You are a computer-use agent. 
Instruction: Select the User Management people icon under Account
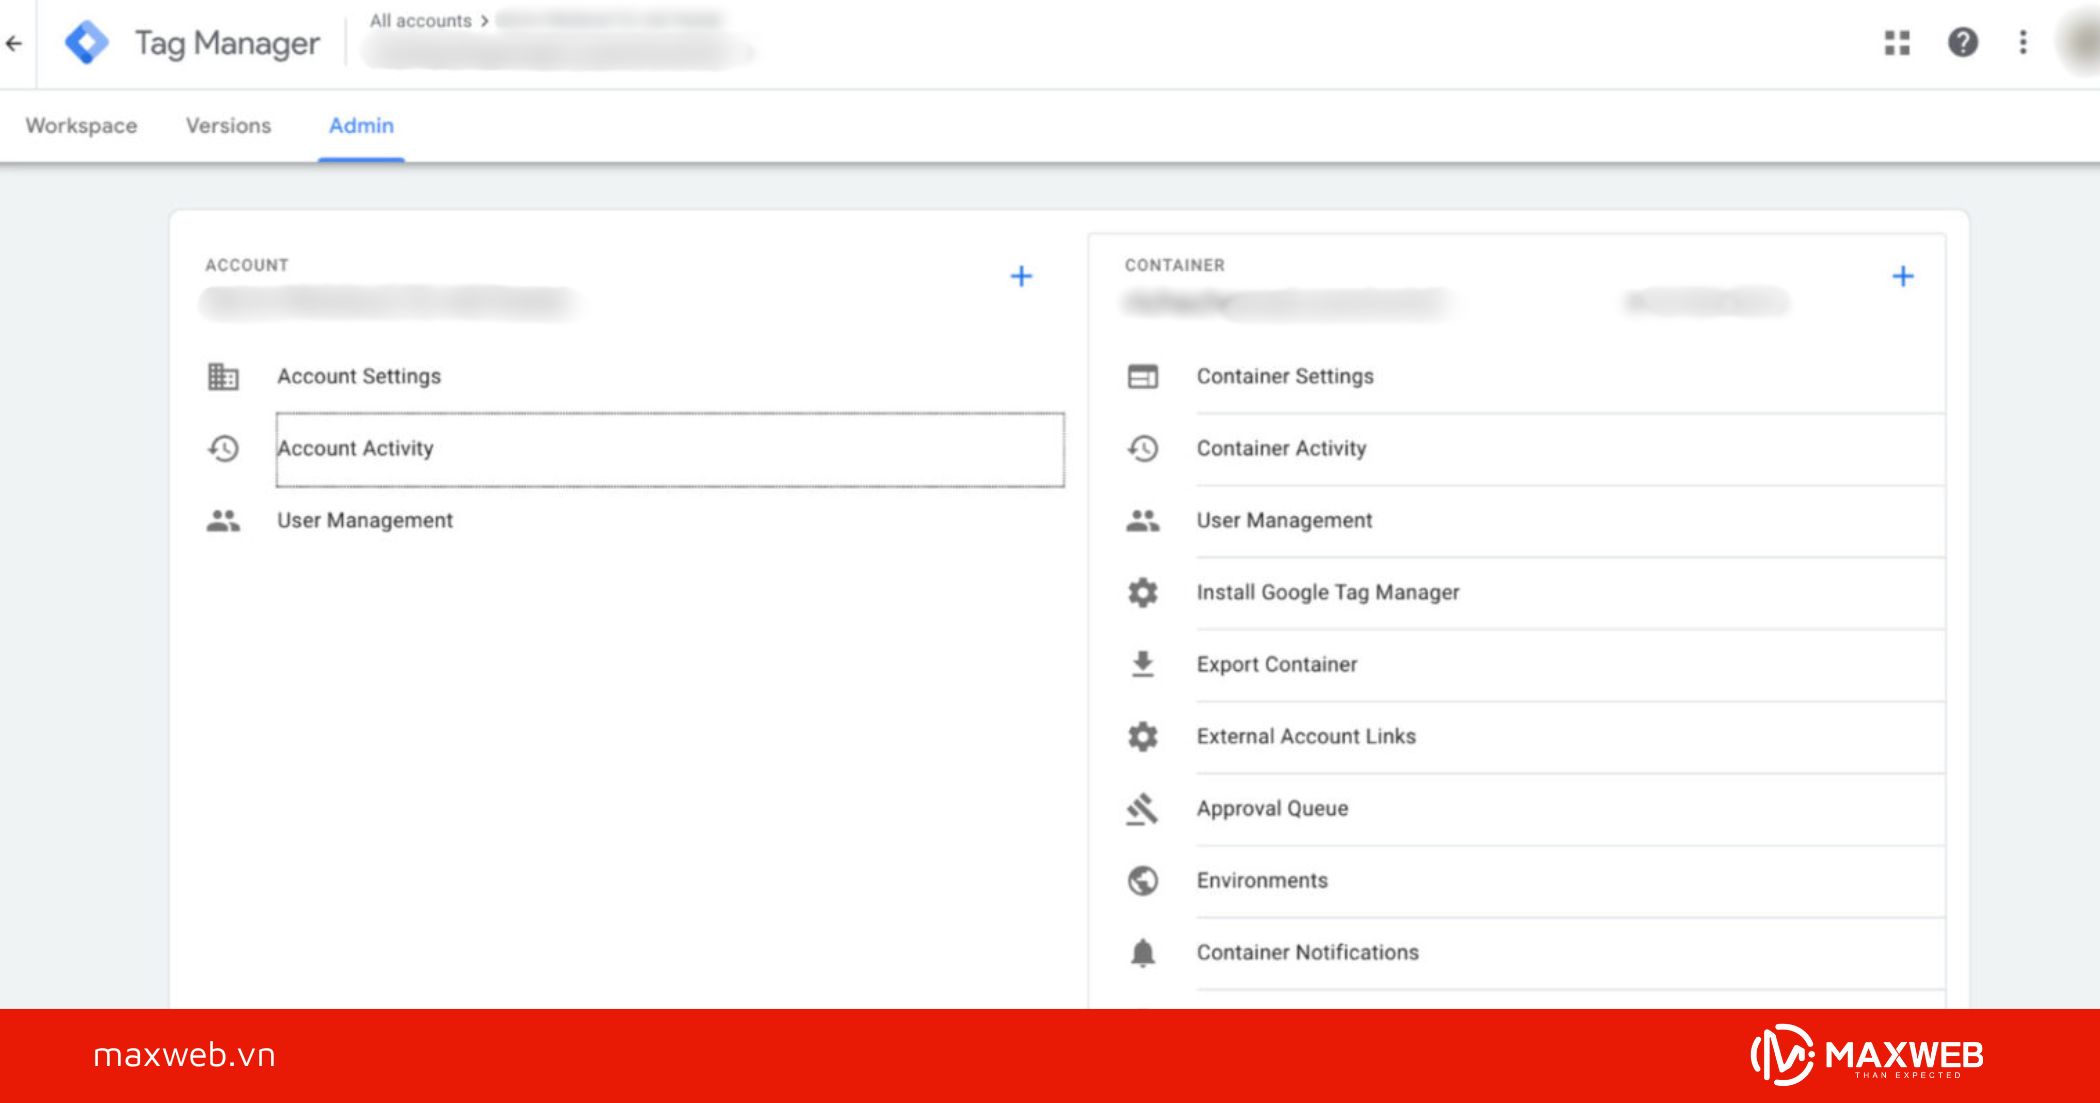click(x=222, y=520)
